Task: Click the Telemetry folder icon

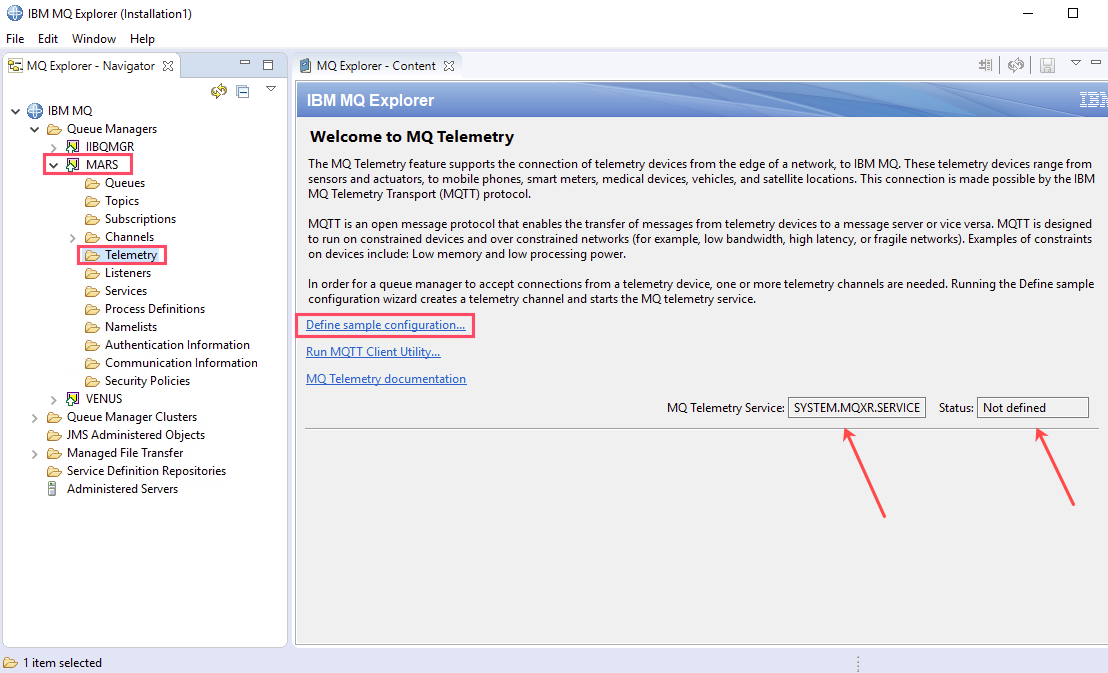Action: tap(92, 255)
